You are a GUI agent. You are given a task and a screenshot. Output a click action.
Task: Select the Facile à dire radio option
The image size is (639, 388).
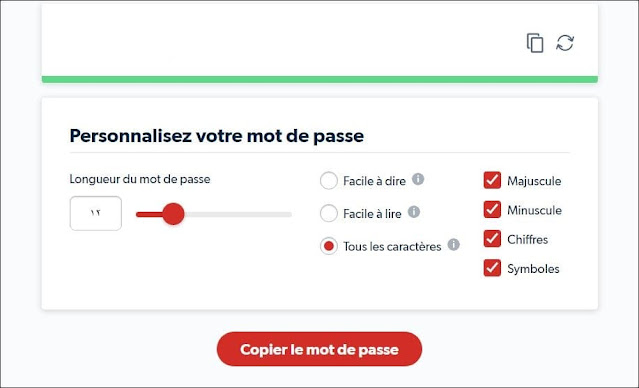[x=328, y=181]
